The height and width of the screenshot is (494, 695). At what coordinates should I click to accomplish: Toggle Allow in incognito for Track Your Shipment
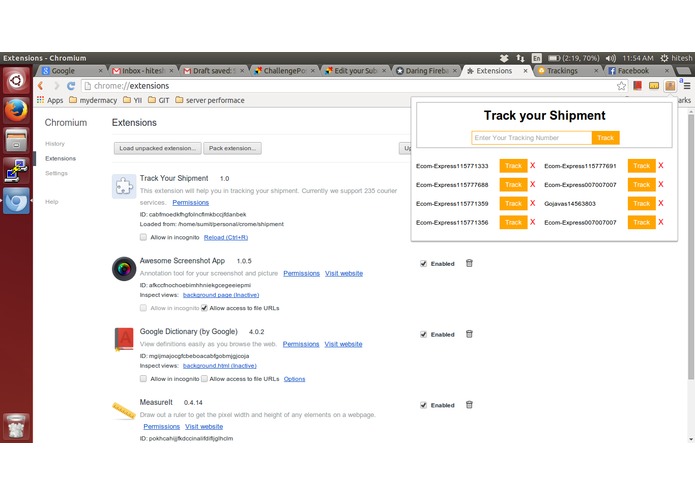click(143, 237)
